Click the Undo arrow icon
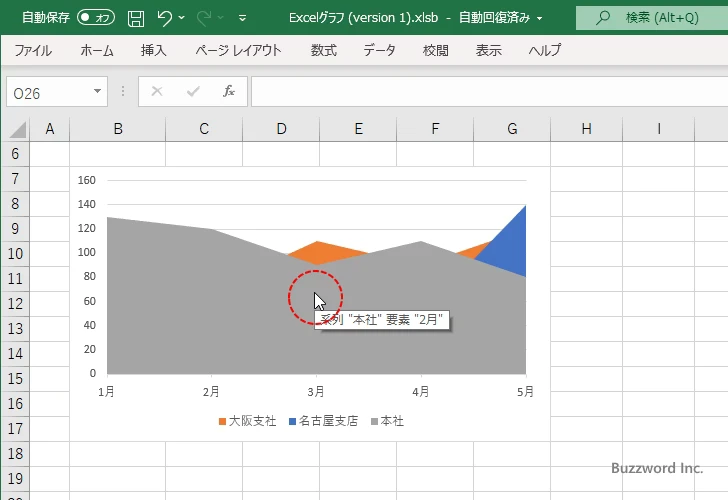728x500 pixels. (x=164, y=18)
